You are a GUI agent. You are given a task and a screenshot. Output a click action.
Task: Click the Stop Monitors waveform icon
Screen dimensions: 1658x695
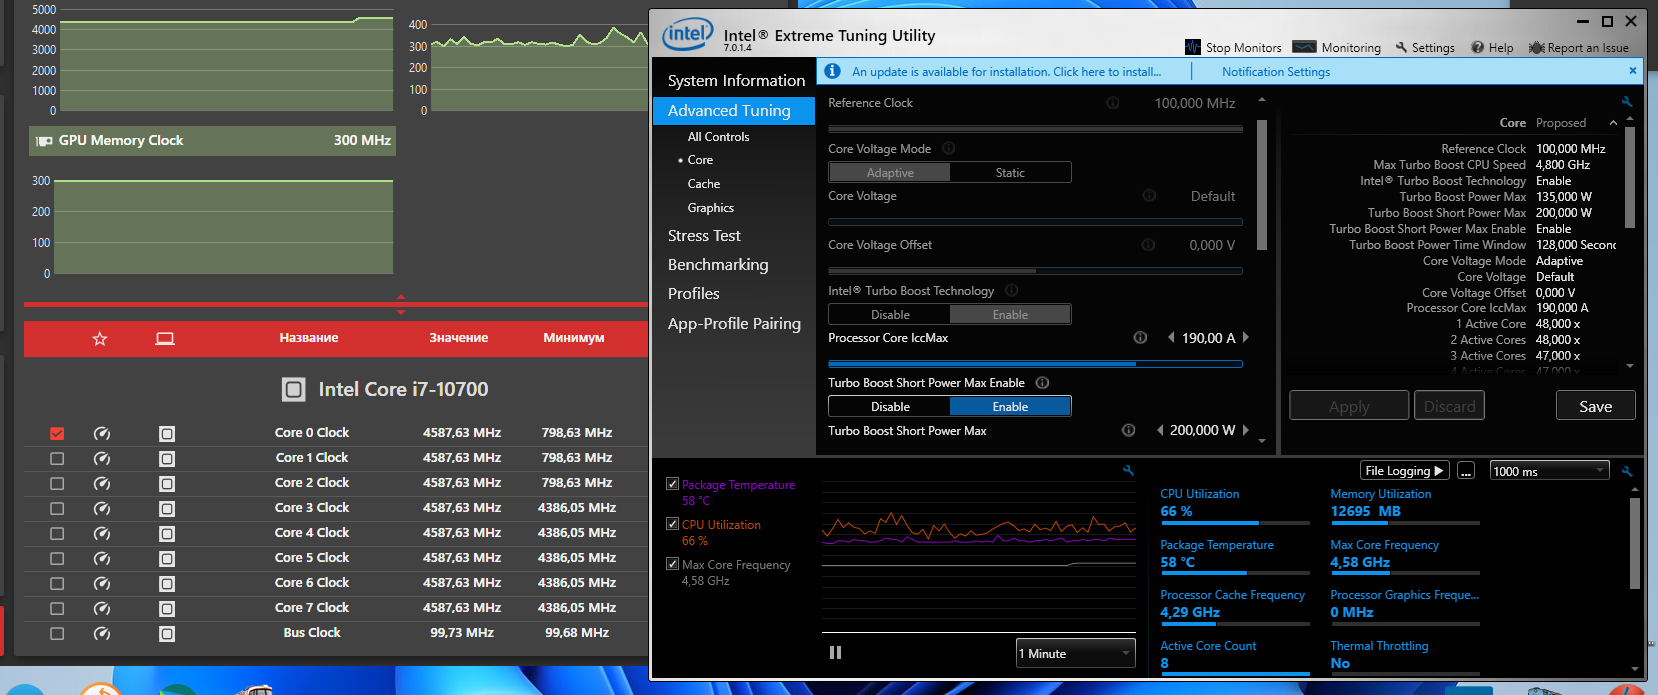point(1192,47)
